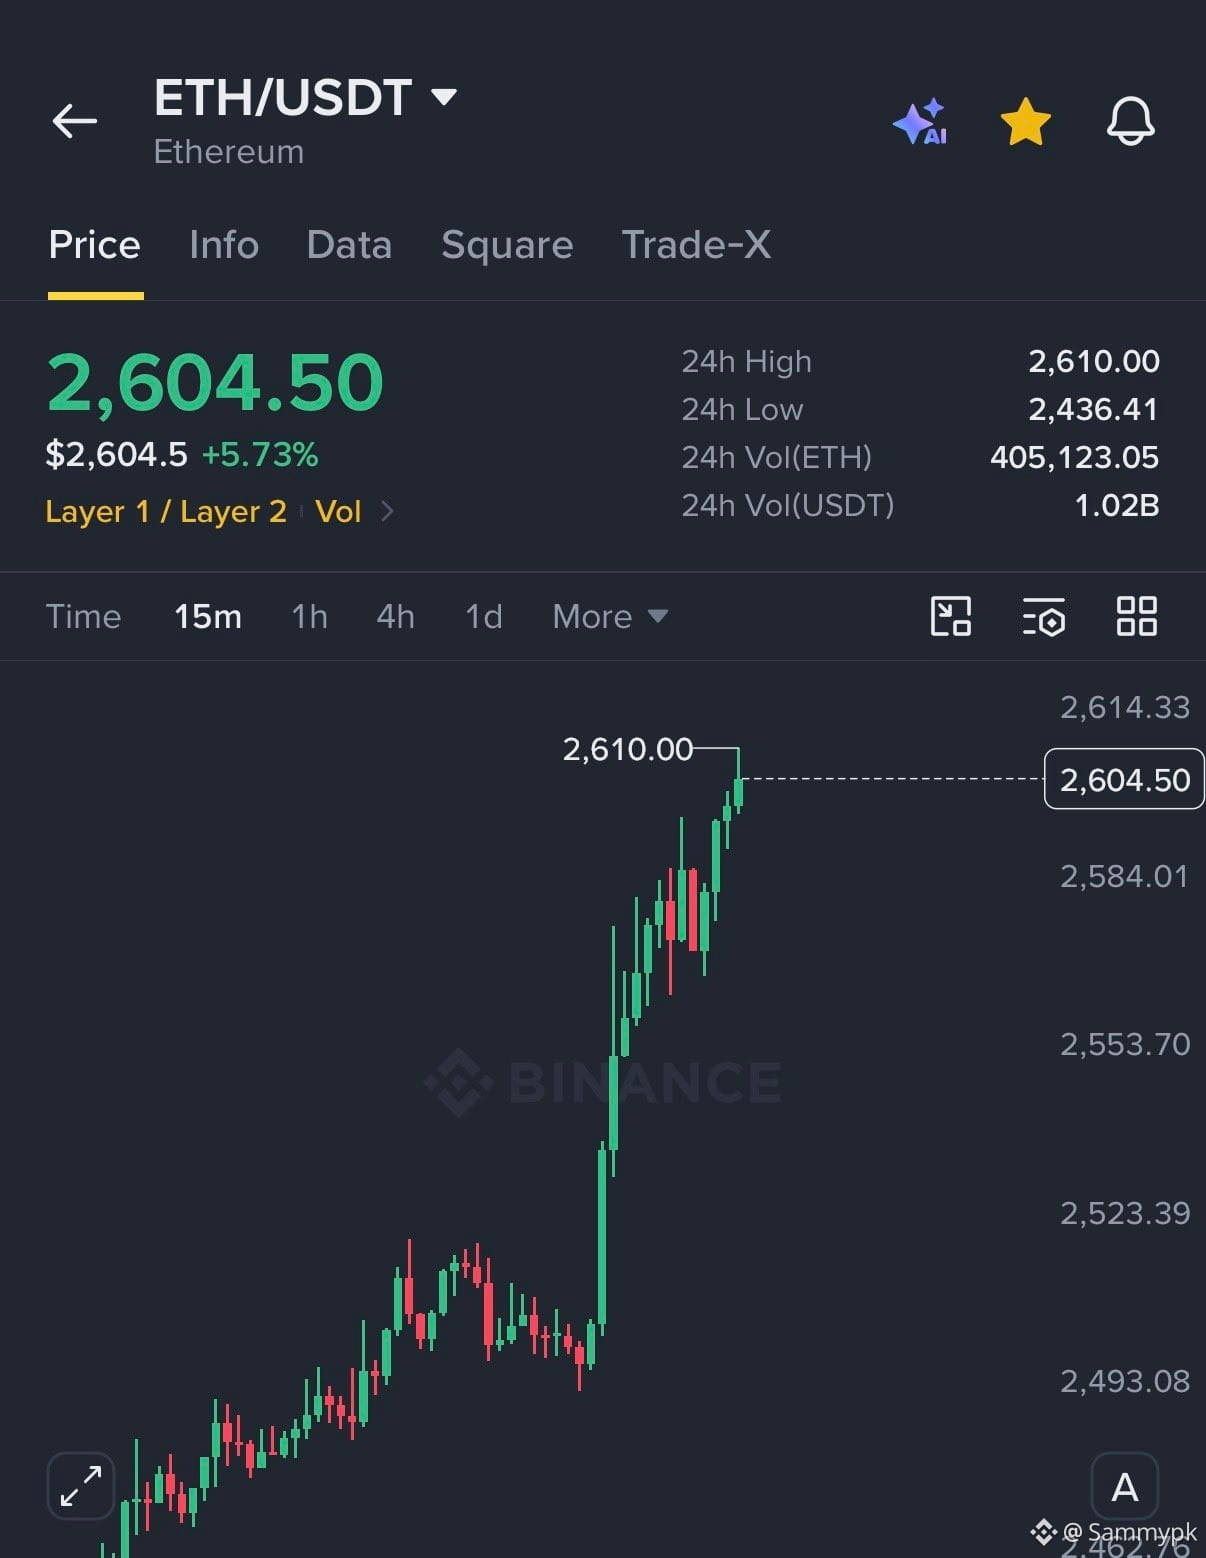Tap the back arrow icon
Viewport: 1206px width, 1558px height.
(x=75, y=122)
